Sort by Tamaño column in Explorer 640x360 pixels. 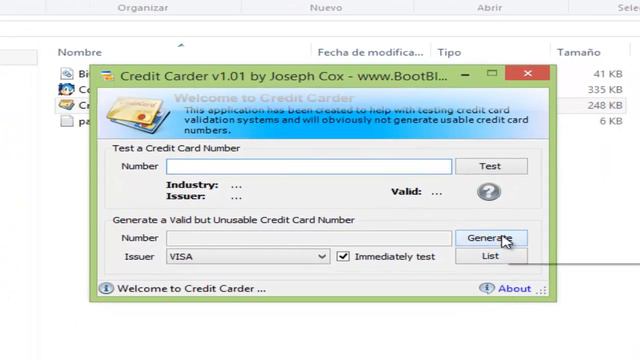pyautogui.click(x=578, y=52)
